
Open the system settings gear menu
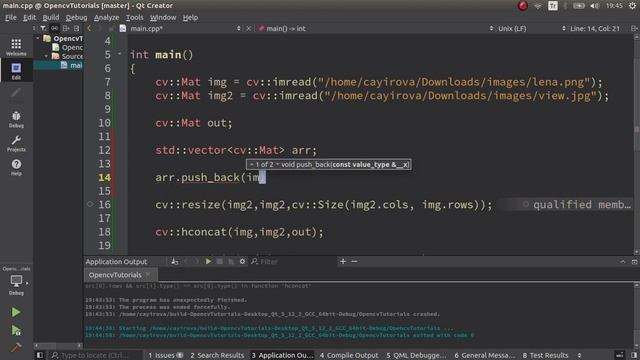coord(632,6)
